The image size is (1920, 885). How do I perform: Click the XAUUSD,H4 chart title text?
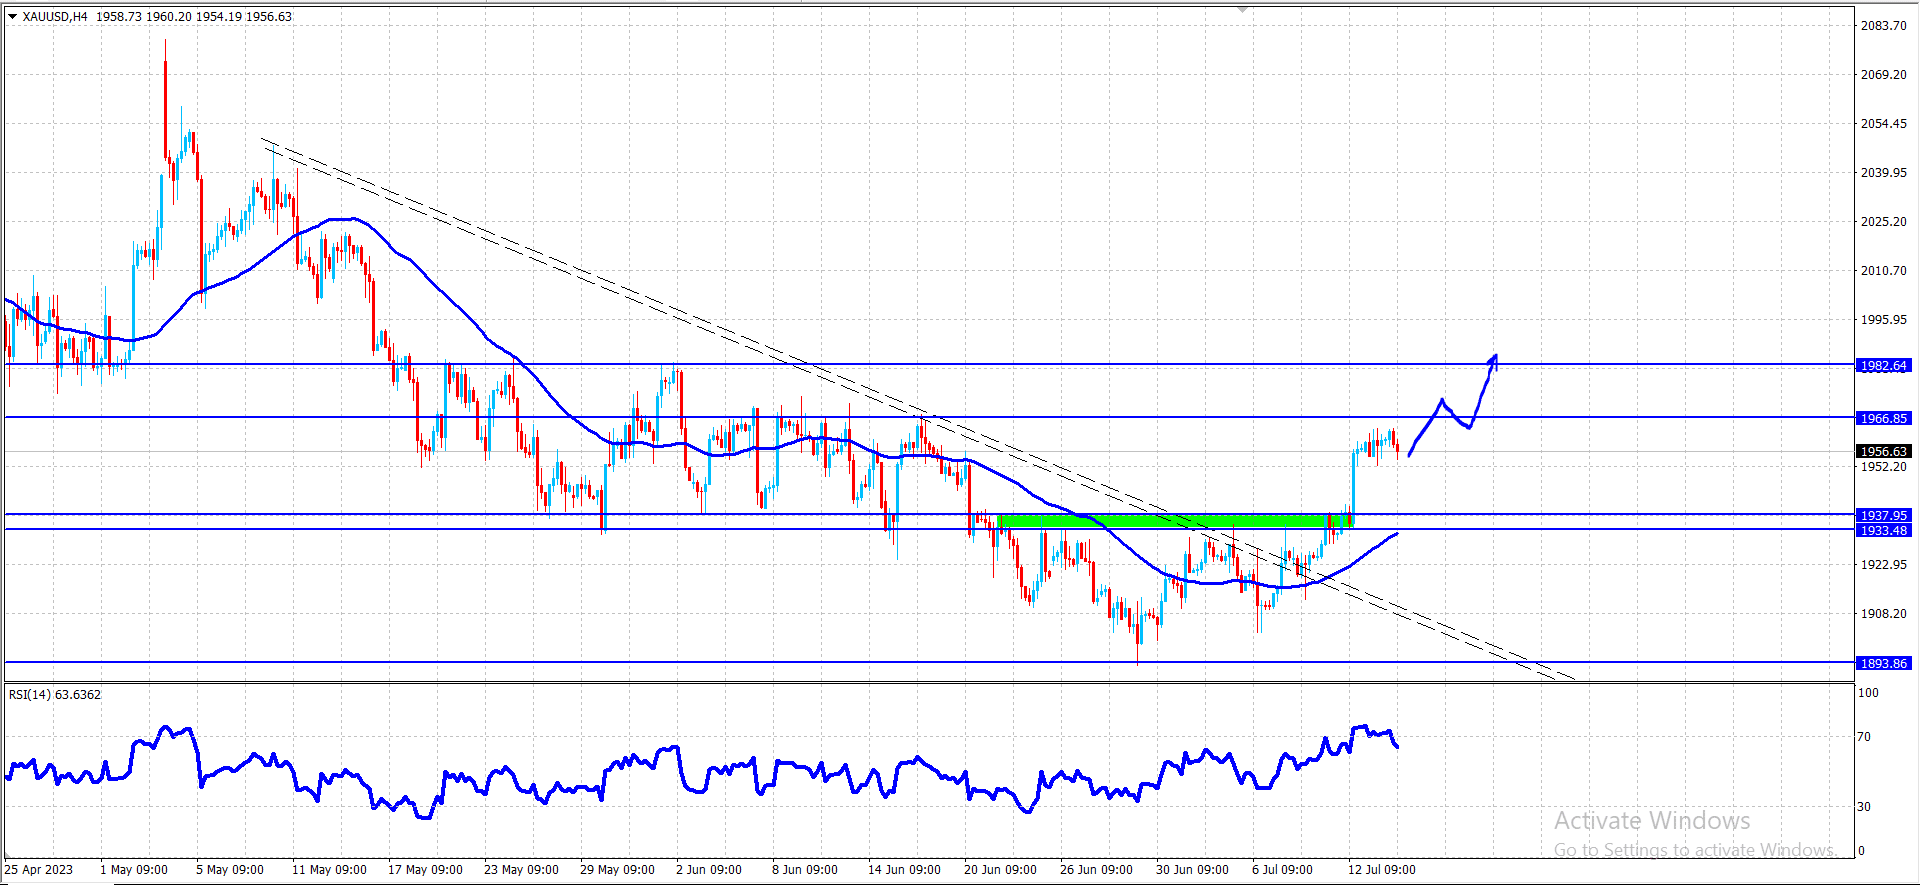[x=55, y=16]
